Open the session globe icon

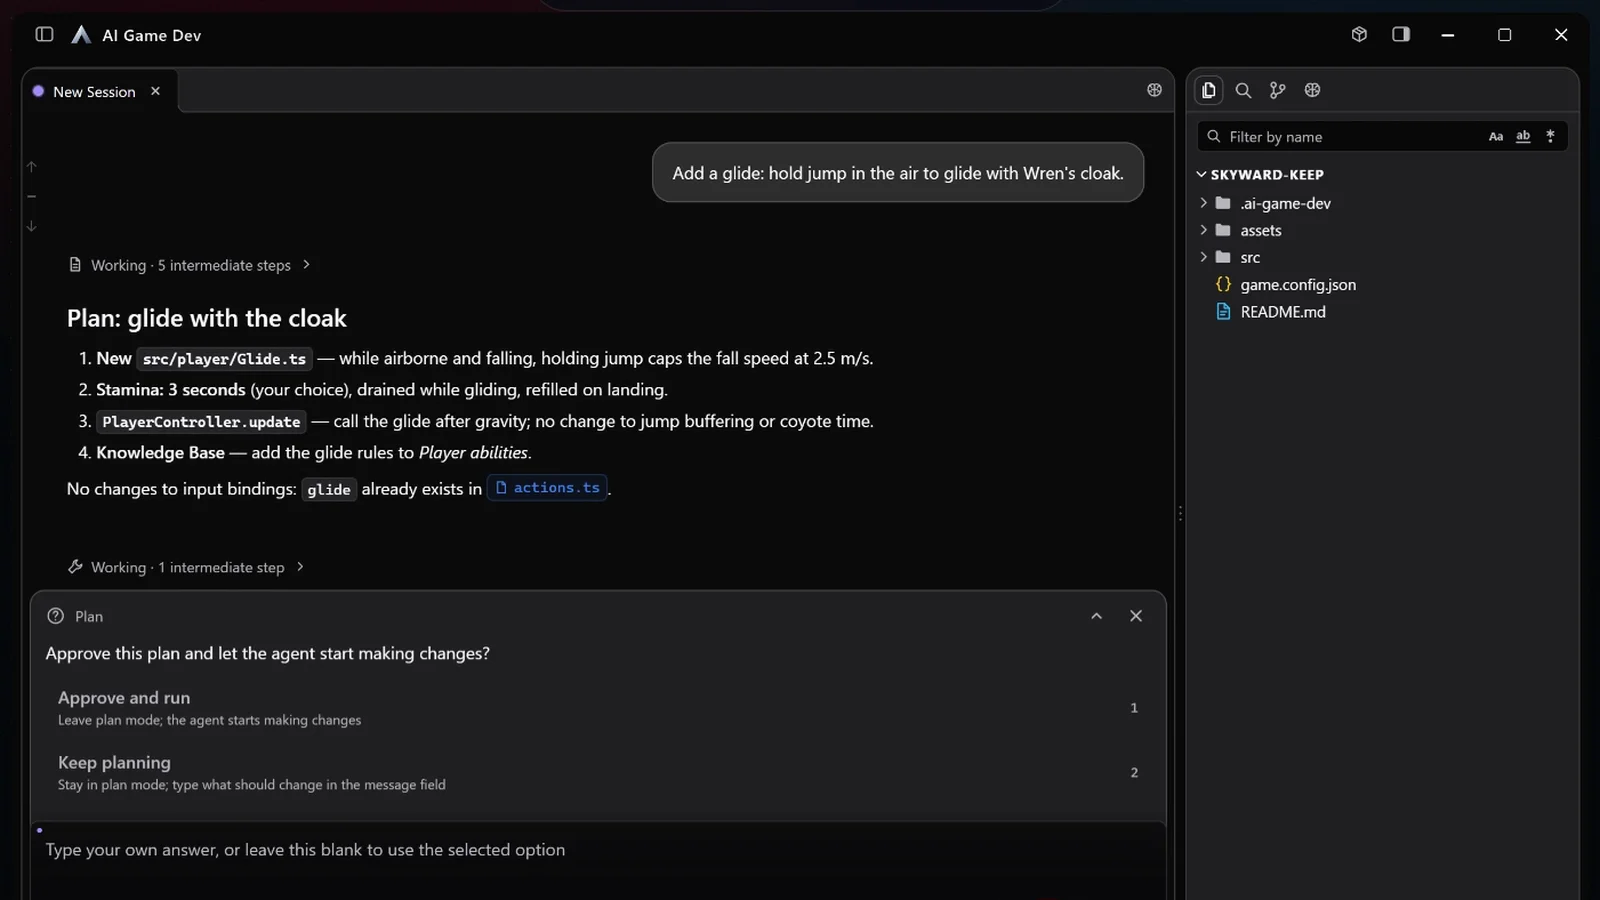1154,90
